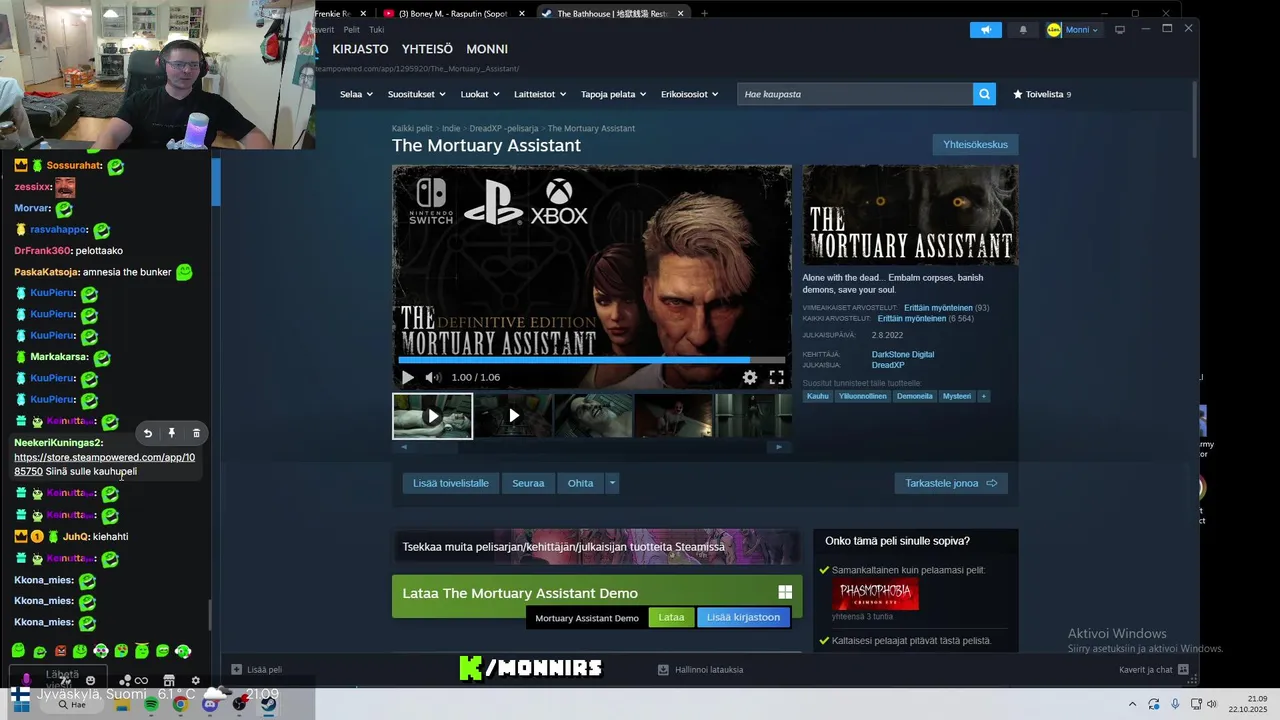Open File Explorer from the taskbar

tap(122, 704)
